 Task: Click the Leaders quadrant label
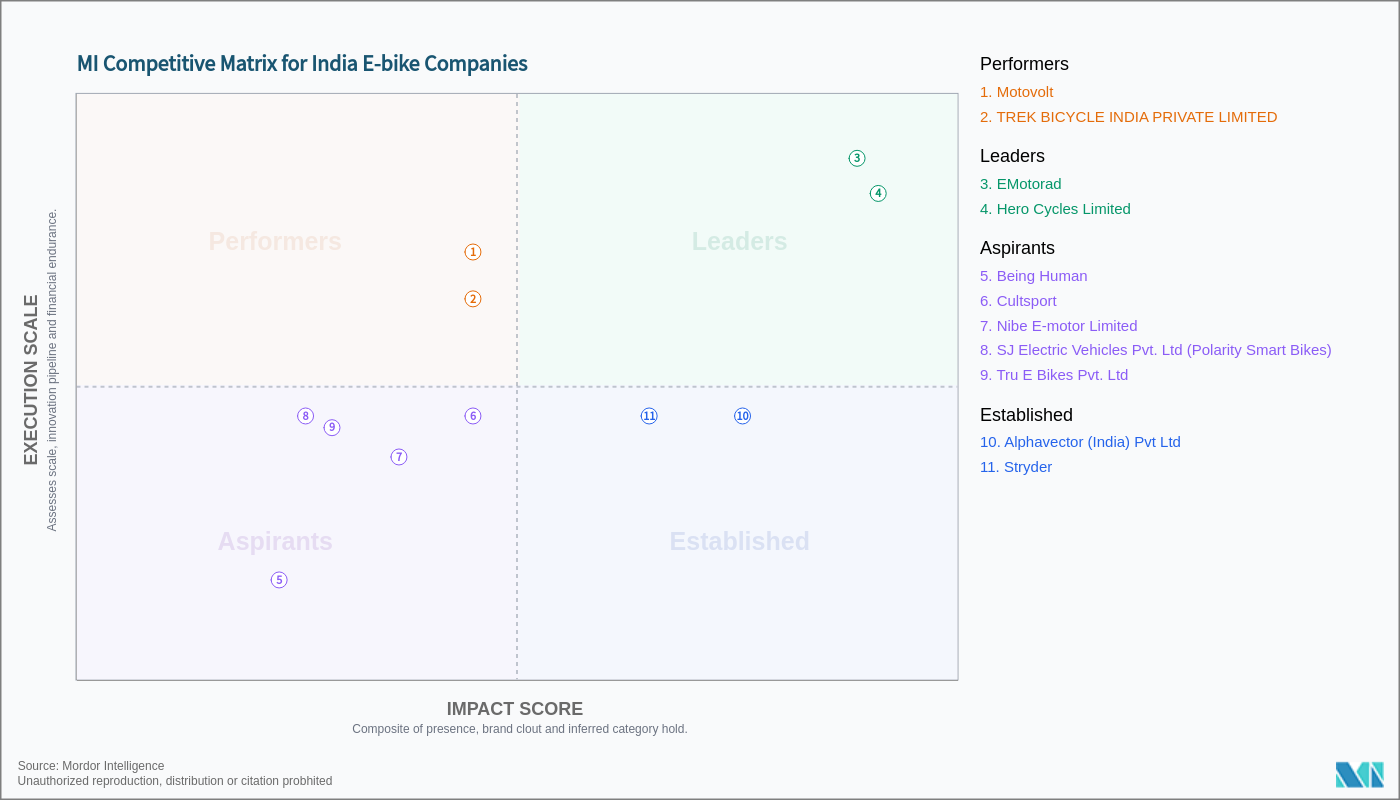[739, 242]
